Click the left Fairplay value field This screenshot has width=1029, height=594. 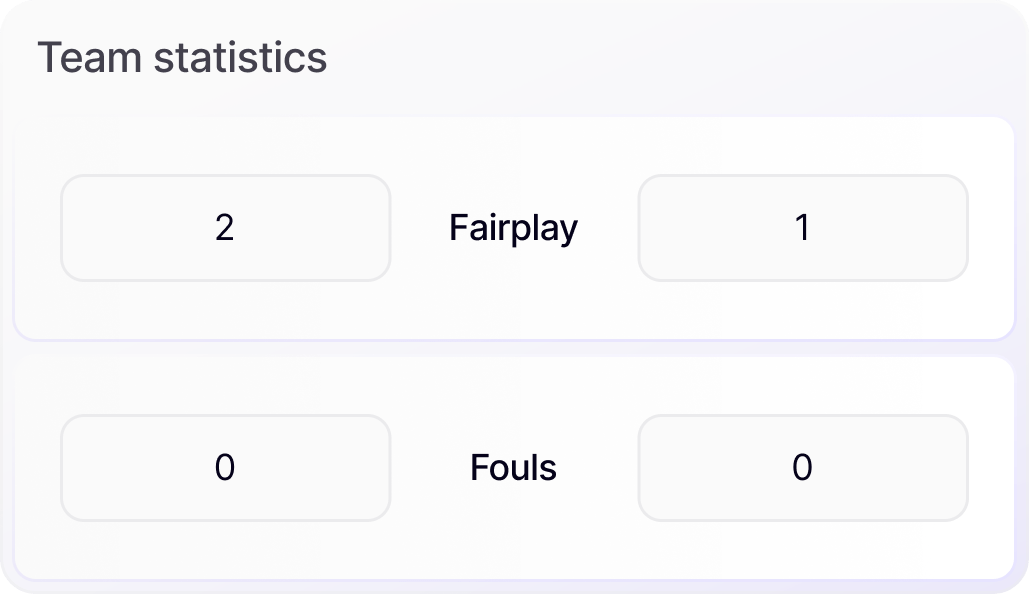(x=225, y=228)
